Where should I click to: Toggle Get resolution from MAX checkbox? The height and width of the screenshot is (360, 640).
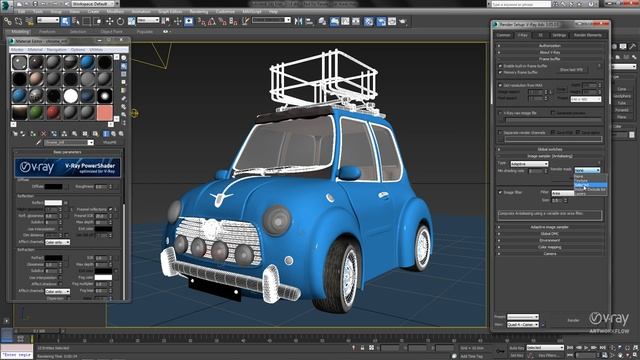500,85
